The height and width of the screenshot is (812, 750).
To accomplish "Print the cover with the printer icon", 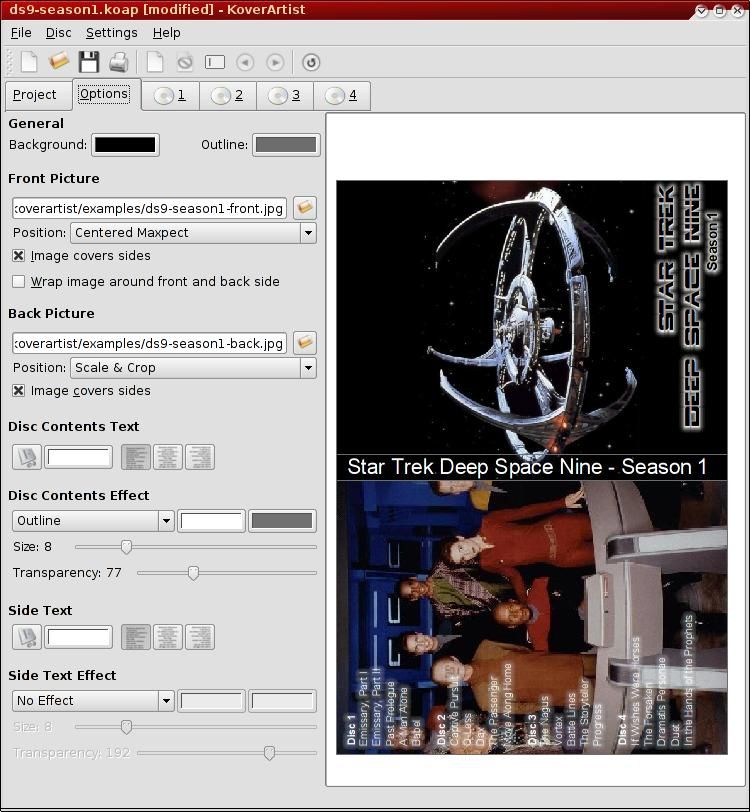I will (119, 63).
